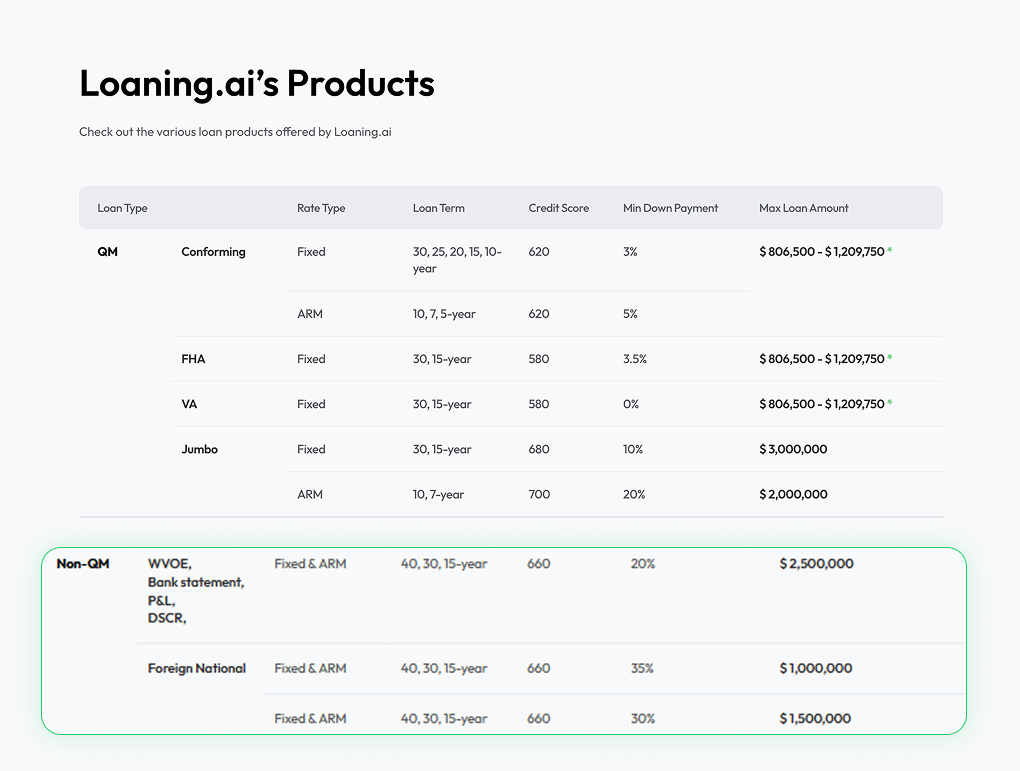Click the 35% minimum down payment value
The image size is (1020, 771).
pos(642,669)
